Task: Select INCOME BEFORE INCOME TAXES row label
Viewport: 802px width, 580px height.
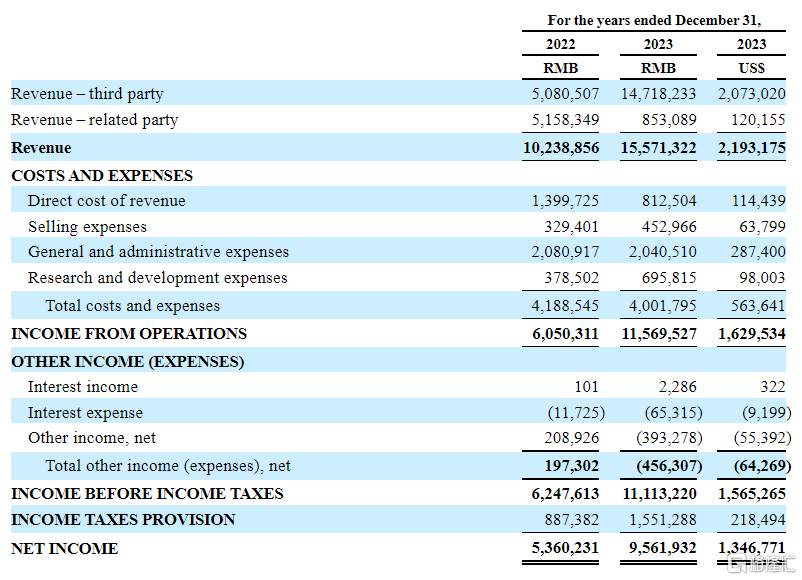Action: coord(147,494)
